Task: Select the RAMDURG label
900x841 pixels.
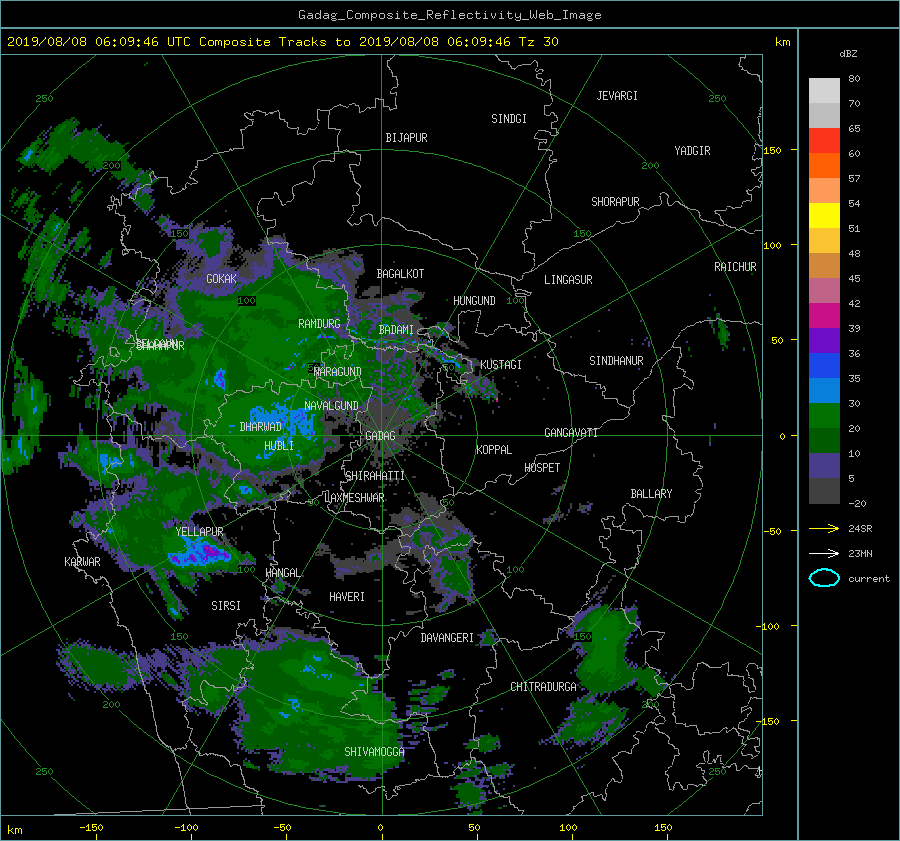Action: click(x=319, y=324)
